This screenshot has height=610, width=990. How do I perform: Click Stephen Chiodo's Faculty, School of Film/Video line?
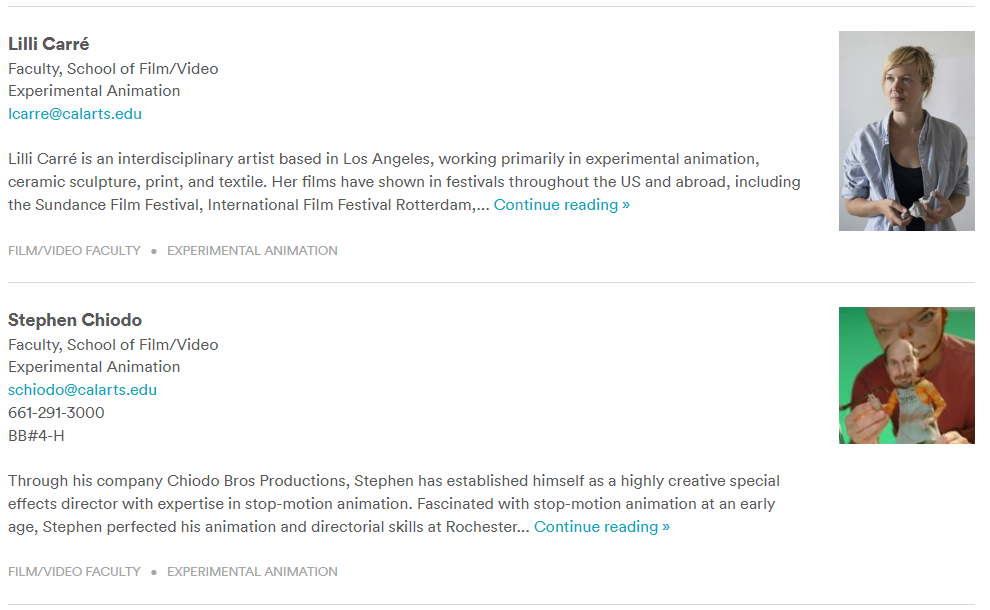pyautogui.click(x=113, y=345)
